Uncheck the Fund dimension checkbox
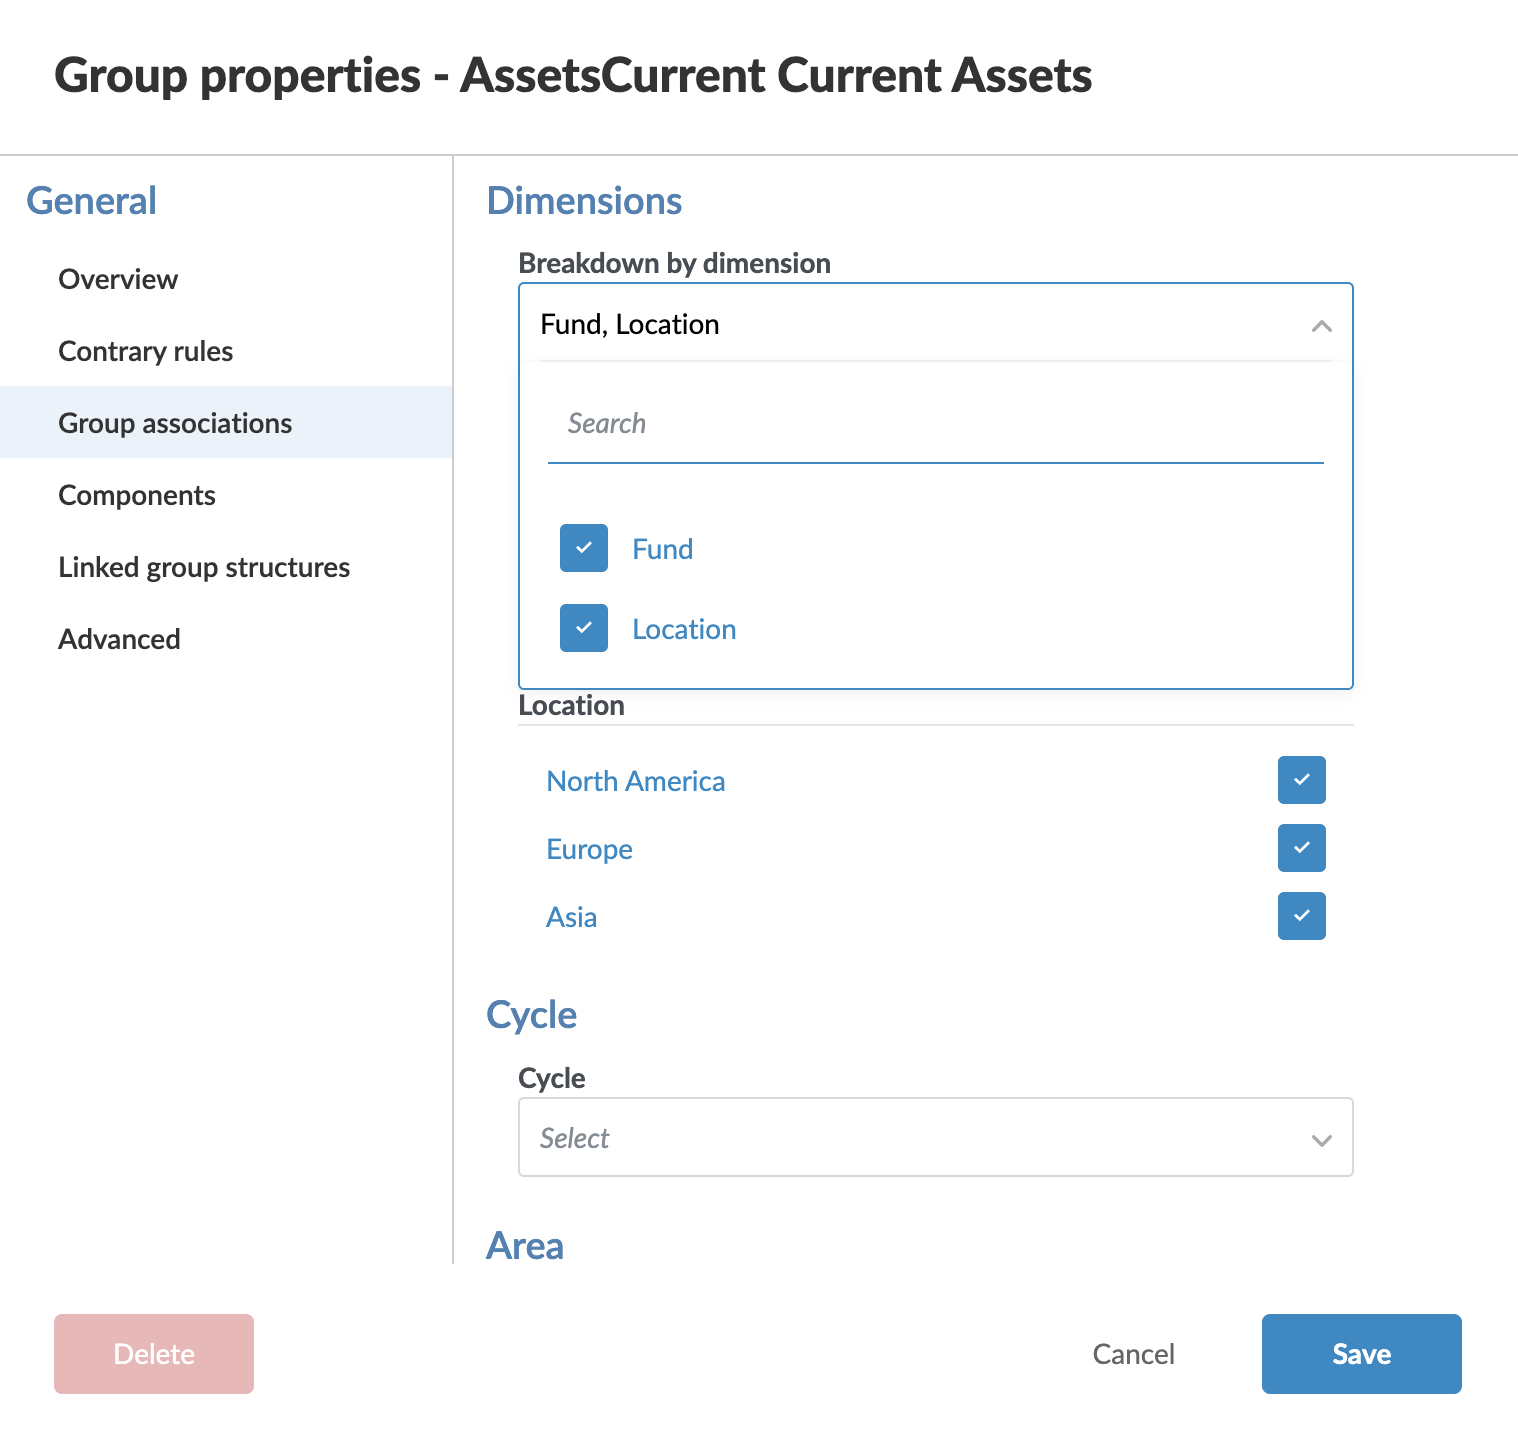 584,548
